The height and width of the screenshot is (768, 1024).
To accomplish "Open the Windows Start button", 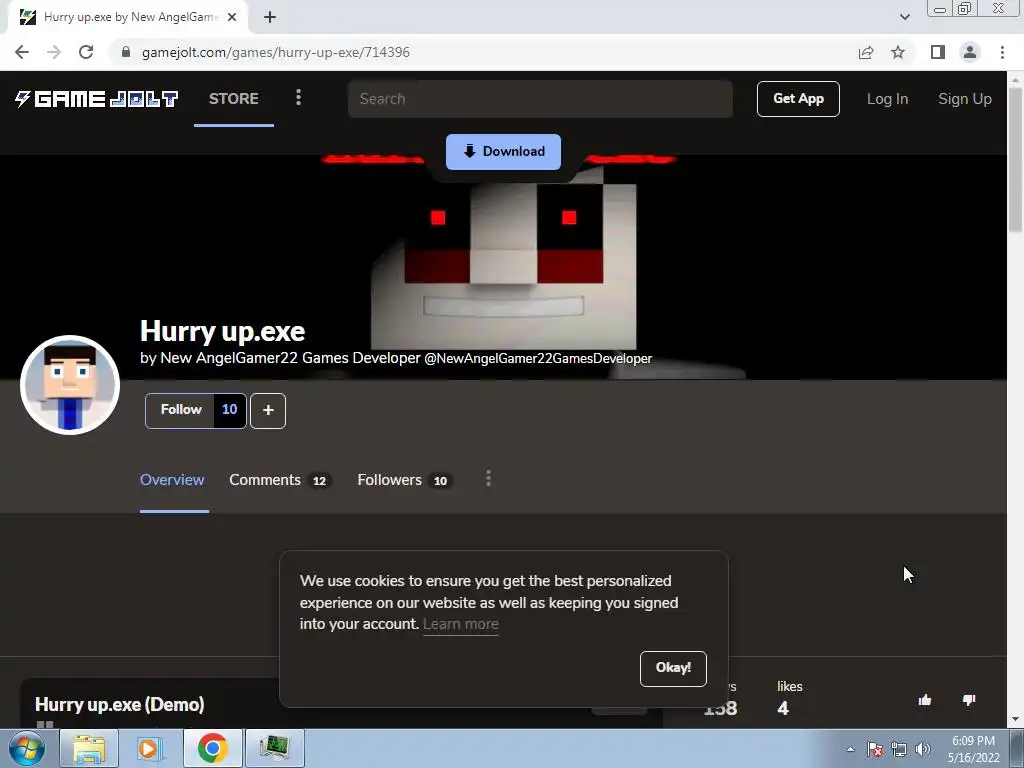I will (x=26, y=748).
